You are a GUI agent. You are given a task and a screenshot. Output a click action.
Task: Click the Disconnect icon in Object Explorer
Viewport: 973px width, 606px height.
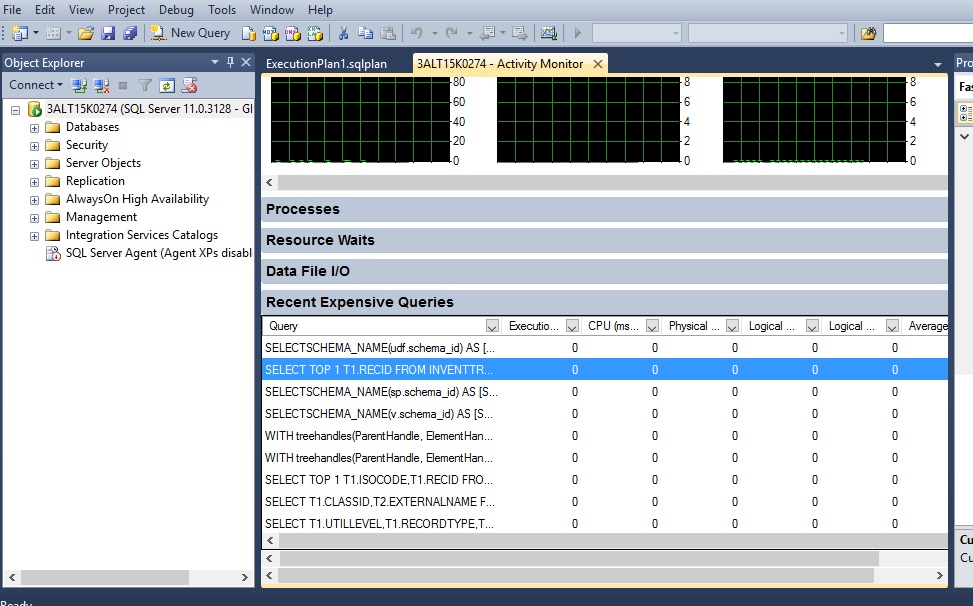point(100,85)
